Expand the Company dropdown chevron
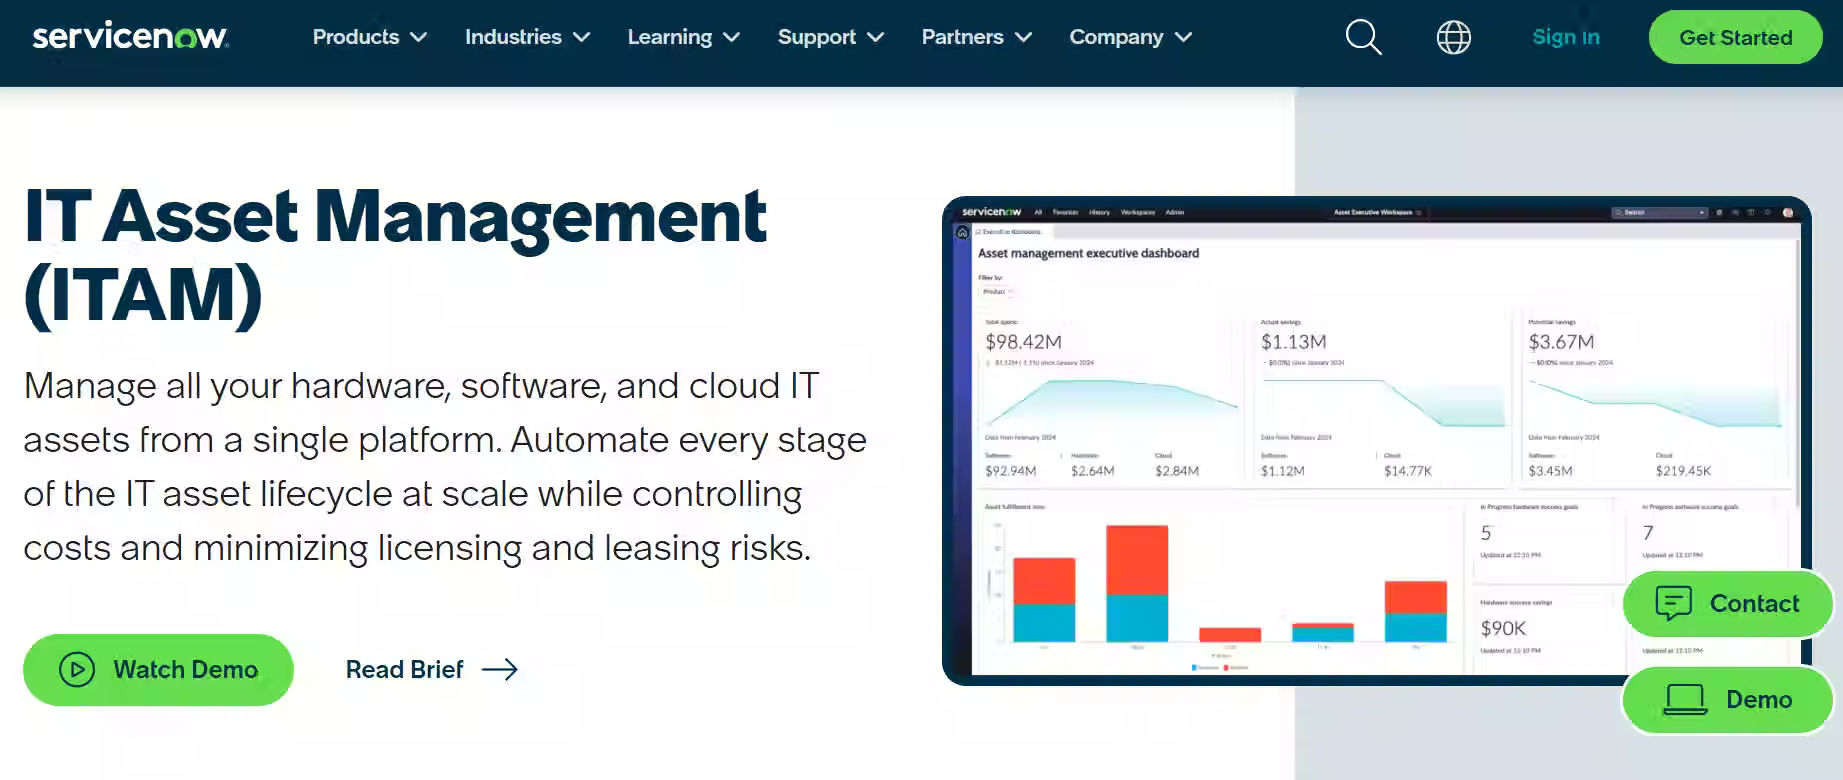Viewport: 1843px width, 780px height. [1183, 38]
